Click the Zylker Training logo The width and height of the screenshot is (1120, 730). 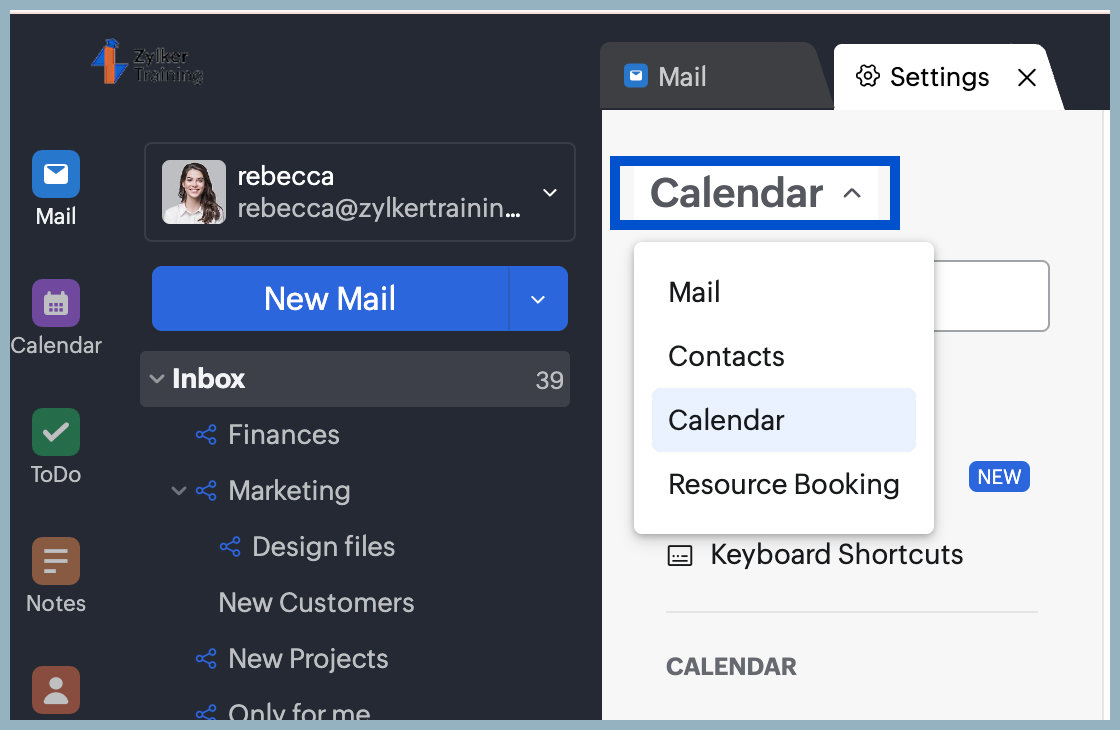pos(147,62)
